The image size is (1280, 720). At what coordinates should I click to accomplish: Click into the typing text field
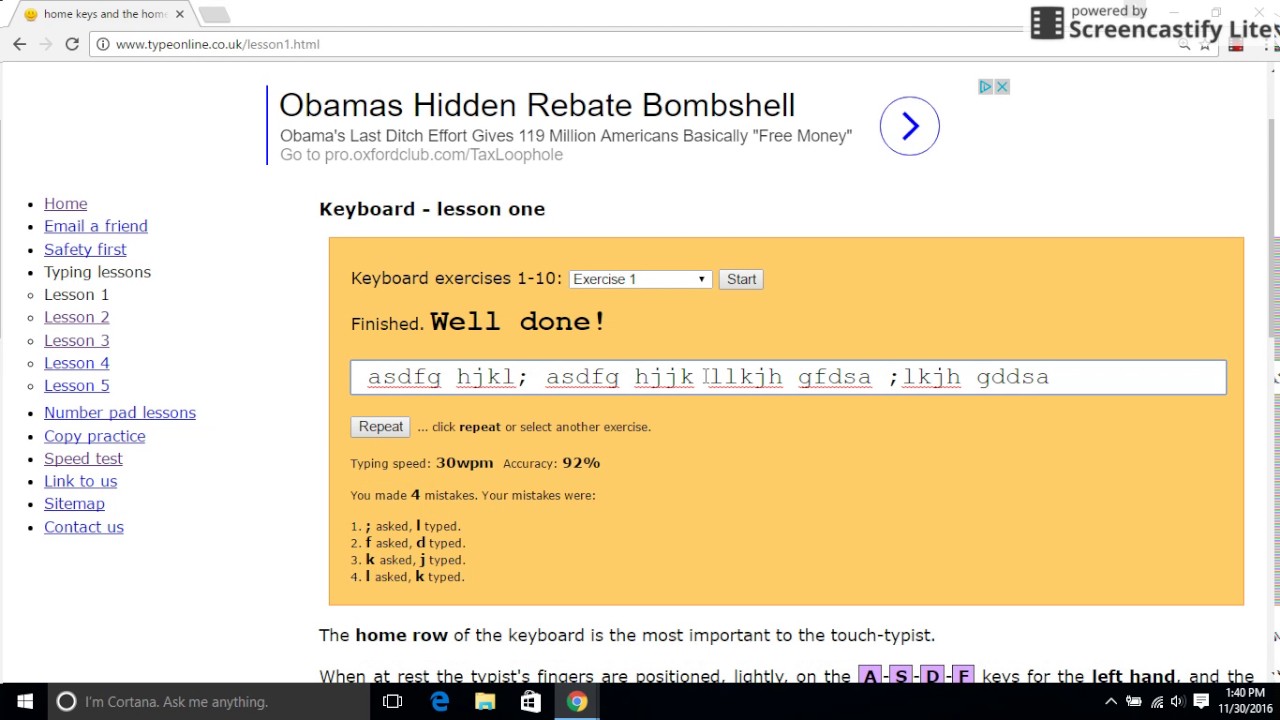[x=788, y=377]
